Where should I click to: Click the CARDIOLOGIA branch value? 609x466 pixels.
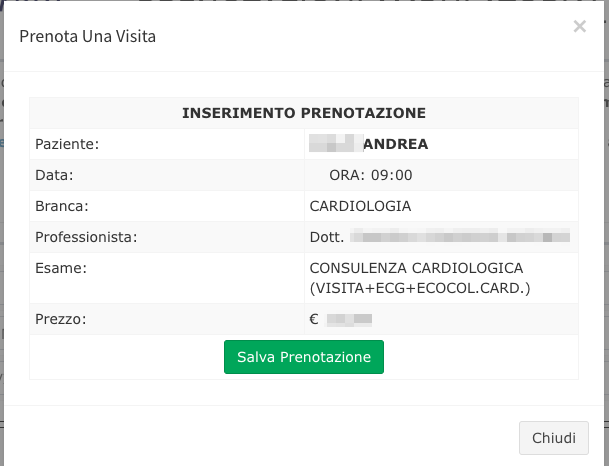pos(361,206)
